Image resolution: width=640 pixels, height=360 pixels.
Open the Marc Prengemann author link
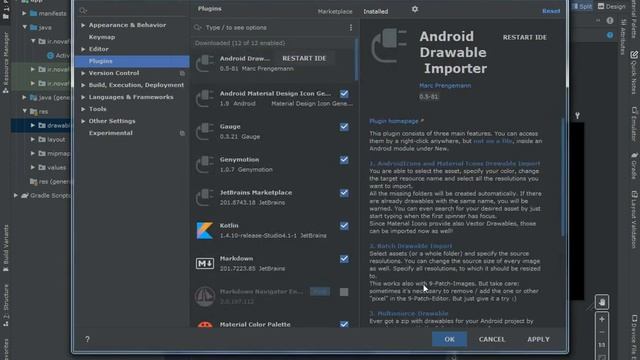tap(445, 86)
